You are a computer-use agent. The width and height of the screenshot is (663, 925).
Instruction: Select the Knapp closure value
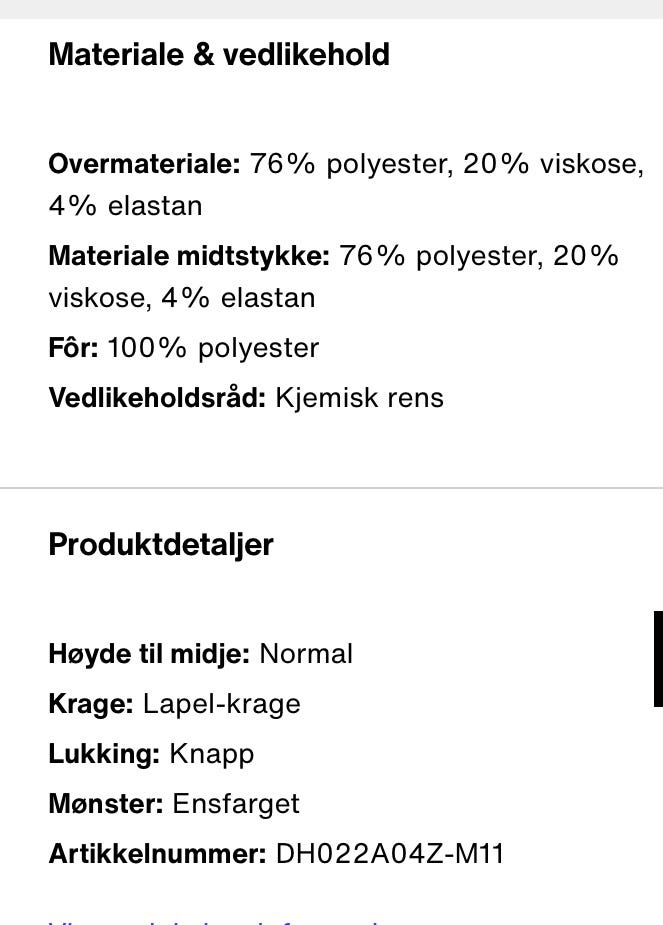(212, 755)
